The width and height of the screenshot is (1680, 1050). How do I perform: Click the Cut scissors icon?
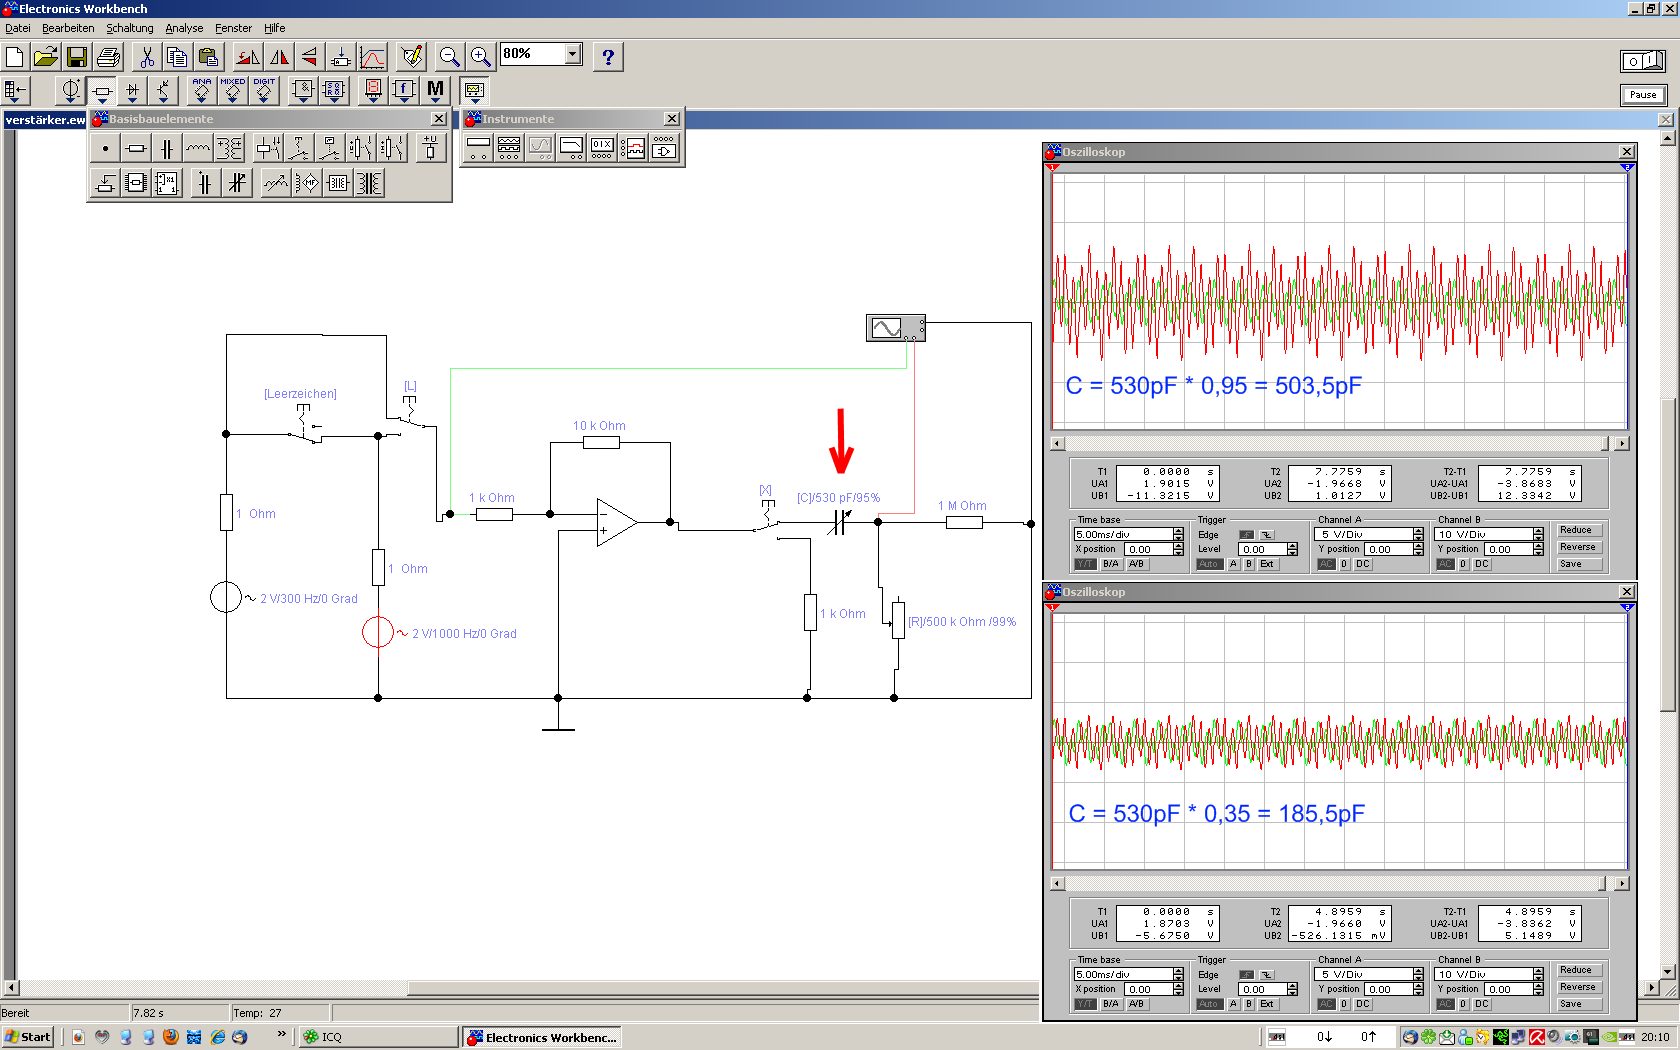click(x=146, y=56)
